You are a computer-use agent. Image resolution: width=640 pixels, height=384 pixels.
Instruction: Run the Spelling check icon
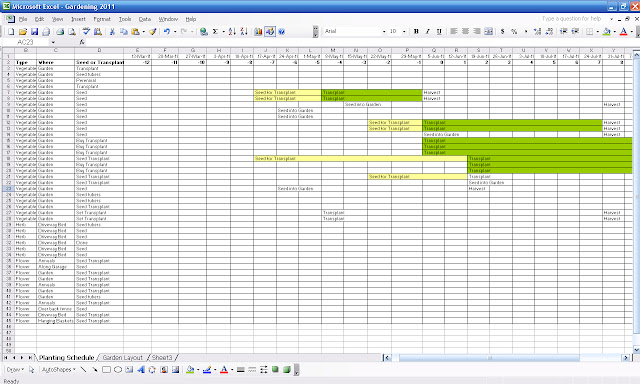pyautogui.click(x=86, y=31)
